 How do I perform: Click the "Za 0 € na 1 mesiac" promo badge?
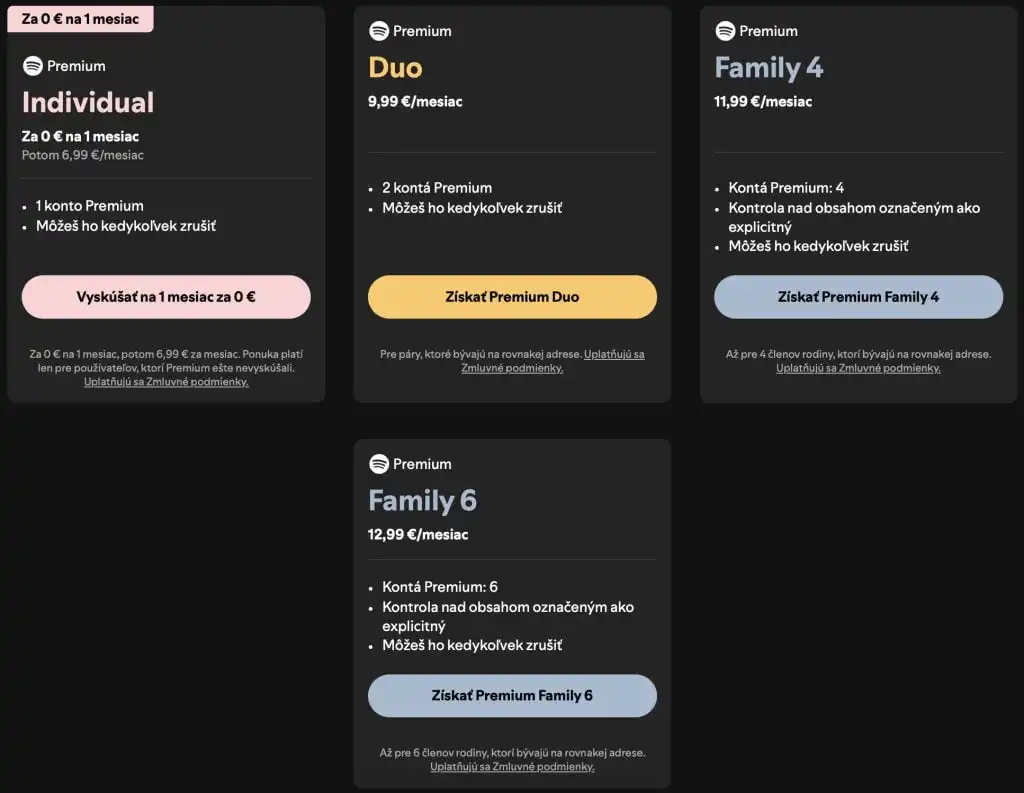coord(80,19)
